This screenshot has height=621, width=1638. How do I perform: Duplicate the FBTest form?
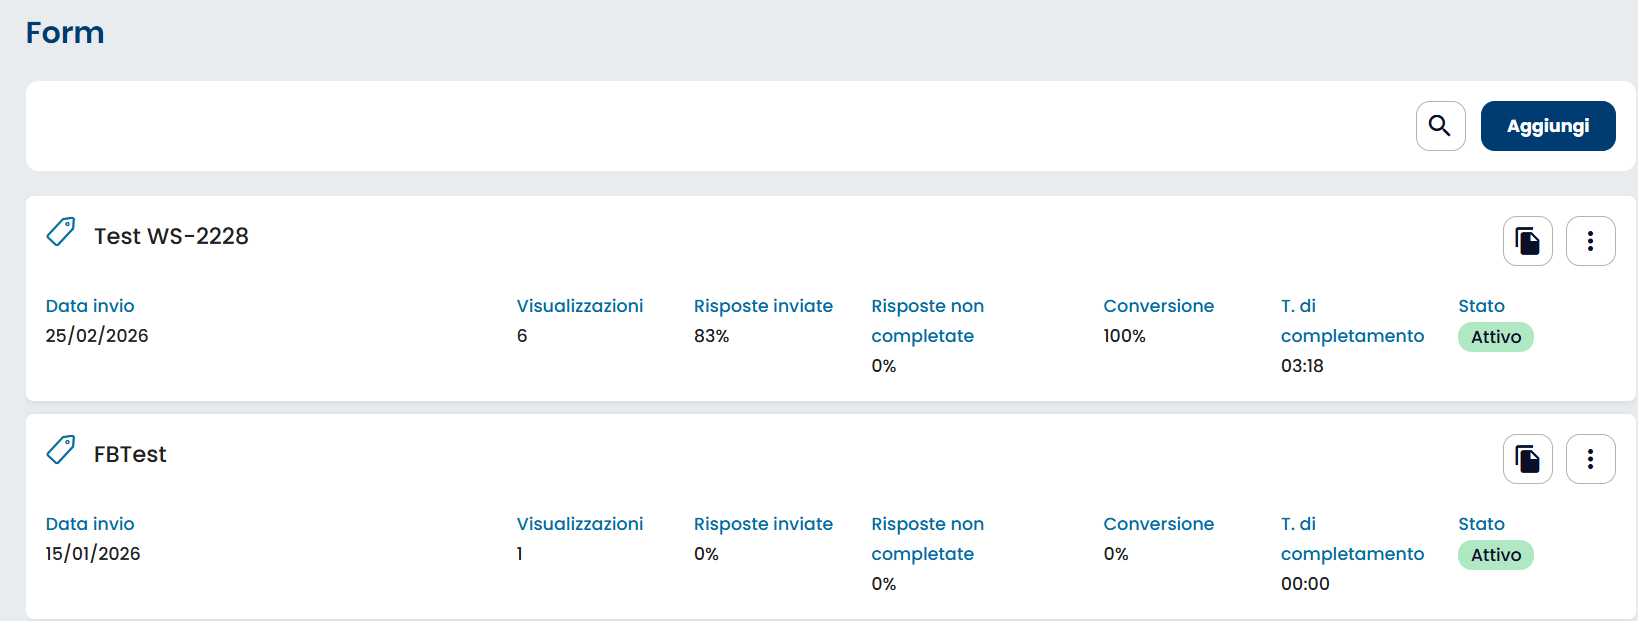click(1527, 459)
